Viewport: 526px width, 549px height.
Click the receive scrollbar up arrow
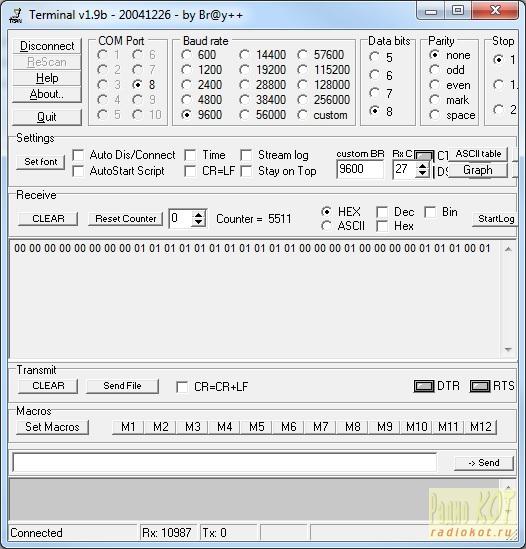coord(508,249)
